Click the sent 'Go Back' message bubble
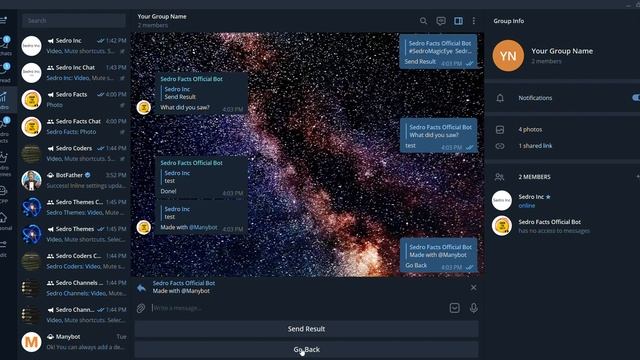This screenshot has height=360, width=640. (x=438, y=255)
